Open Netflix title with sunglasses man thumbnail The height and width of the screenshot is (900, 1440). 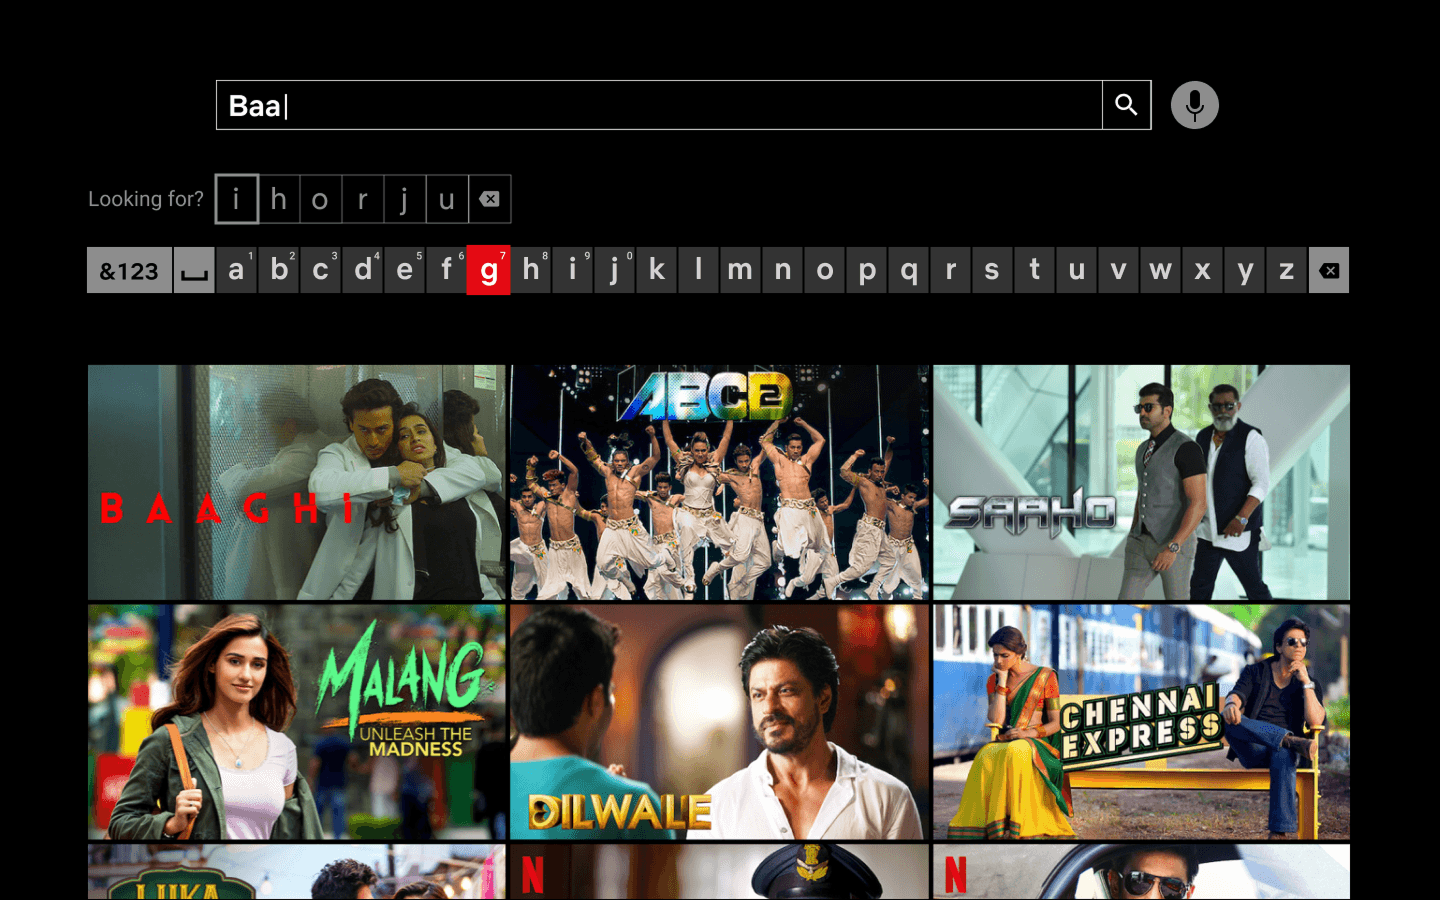click(1142, 872)
